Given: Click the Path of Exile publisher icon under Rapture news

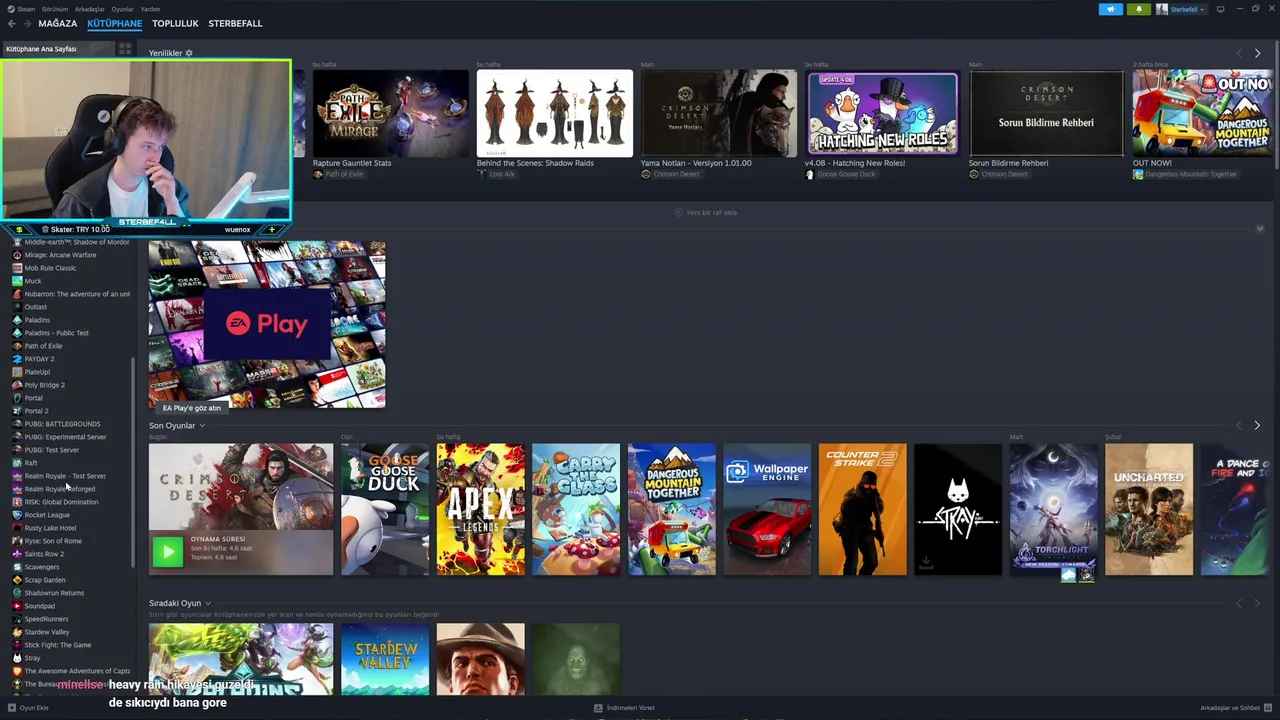Looking at the screenshot, I should coord(318,174).
